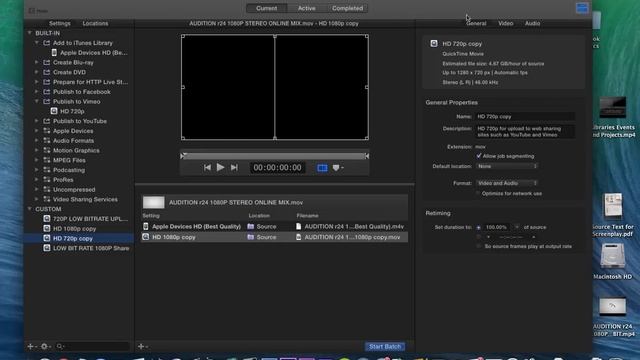Click the Publish to Facebook destination icon
The height and width of the screenshot is (360, 640).
coord(47,92)
